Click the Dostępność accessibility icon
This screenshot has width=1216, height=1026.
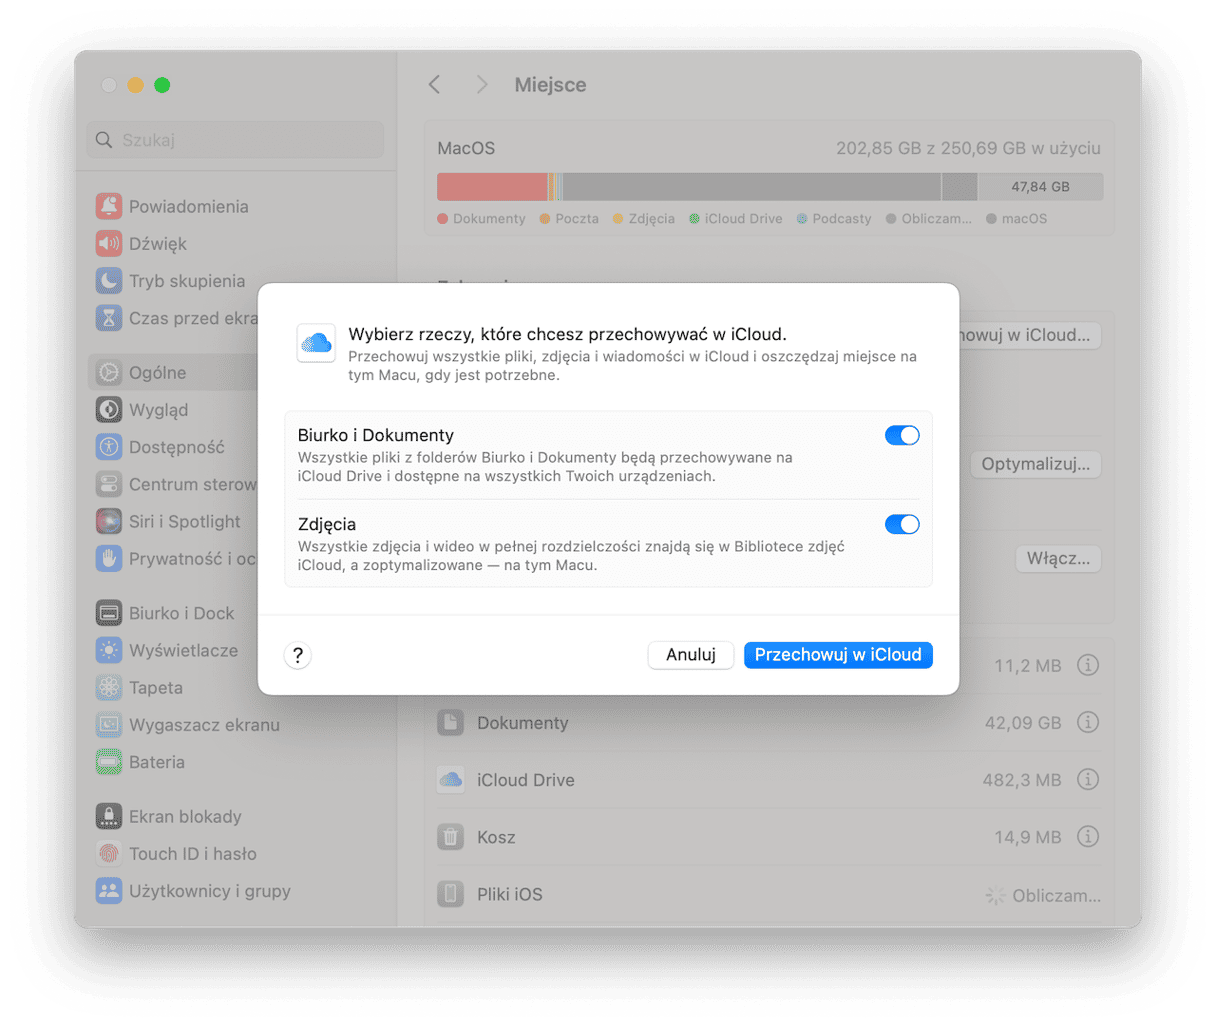click(x=109, y=447)
